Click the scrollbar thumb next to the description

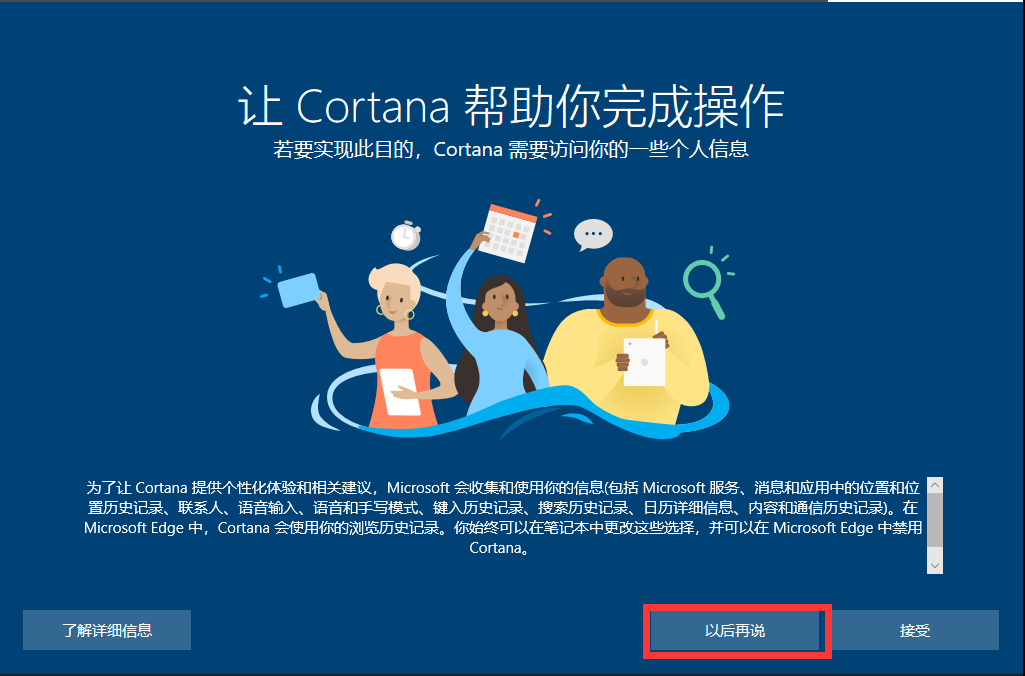(x=935, y=520)
